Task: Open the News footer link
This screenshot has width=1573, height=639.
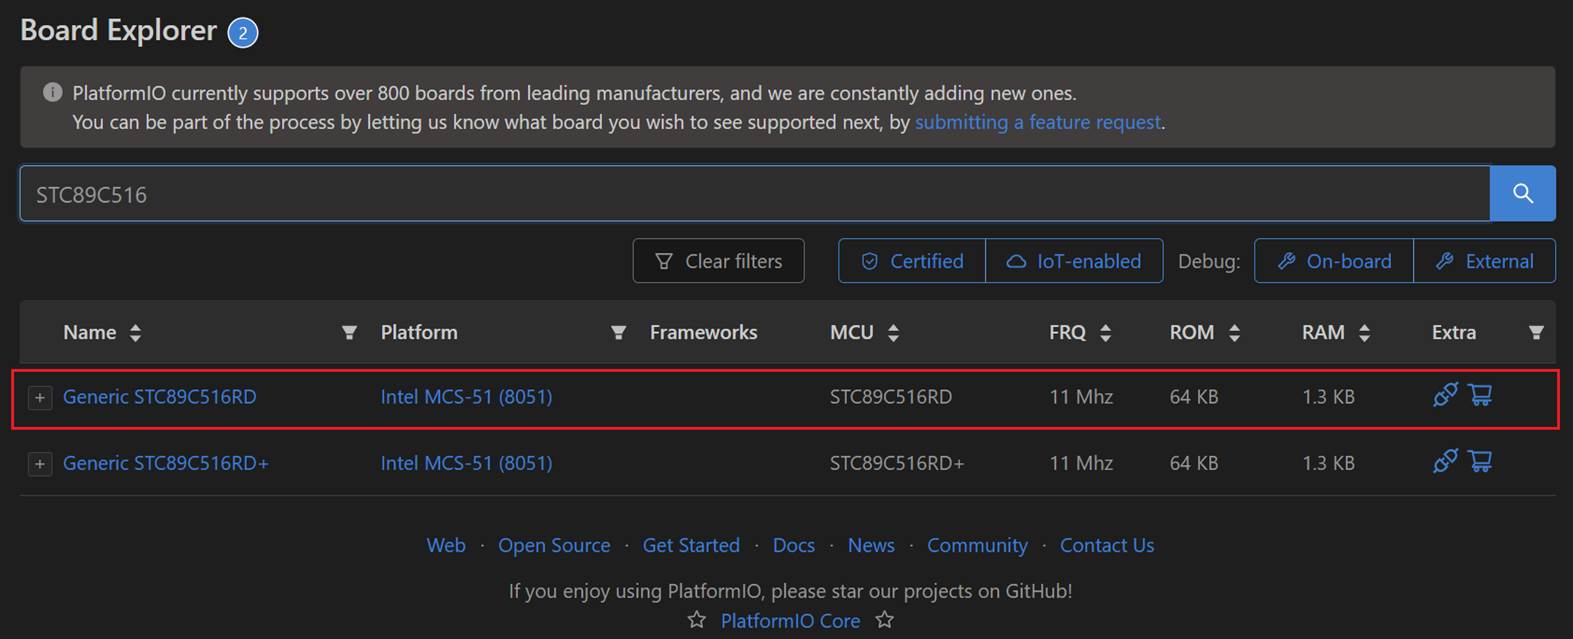Action: click(871, 545)
